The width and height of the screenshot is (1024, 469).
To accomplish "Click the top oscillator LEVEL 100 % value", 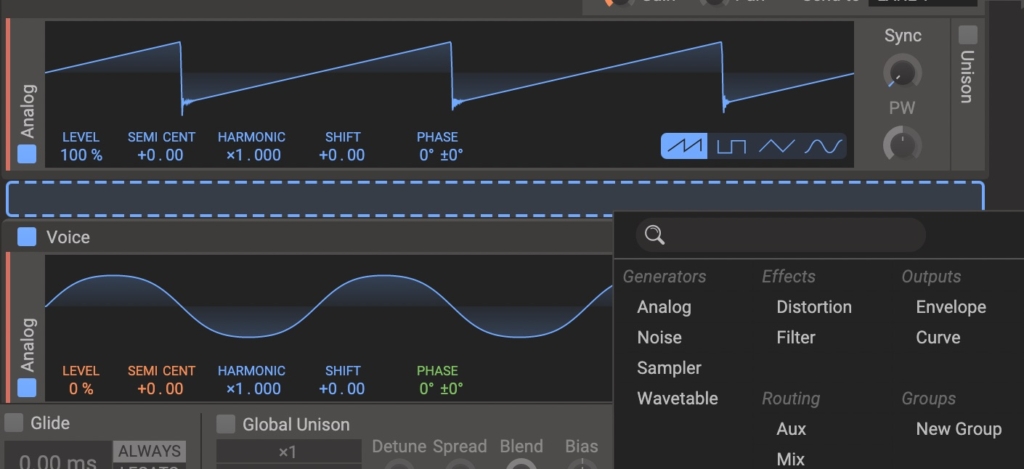I will (x=81, y=155).
